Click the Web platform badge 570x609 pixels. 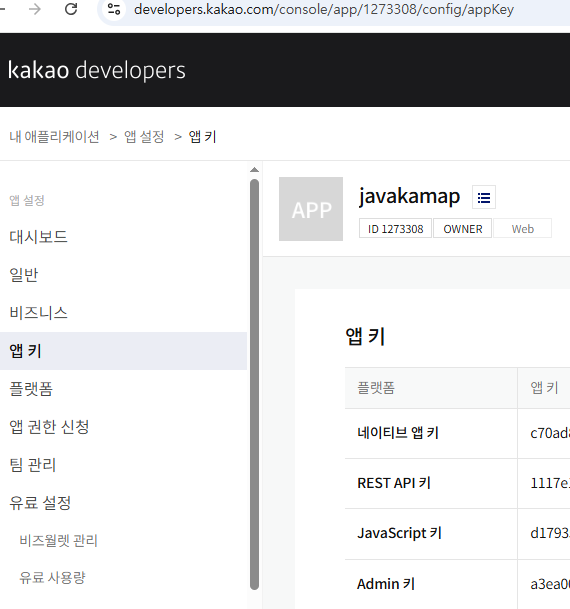point(522,228)
